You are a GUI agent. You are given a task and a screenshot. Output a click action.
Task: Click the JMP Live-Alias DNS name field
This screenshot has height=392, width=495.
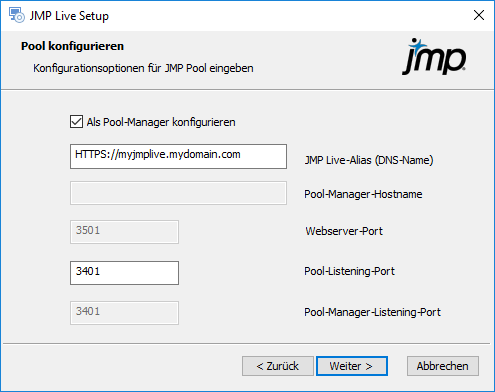point(178,156)
